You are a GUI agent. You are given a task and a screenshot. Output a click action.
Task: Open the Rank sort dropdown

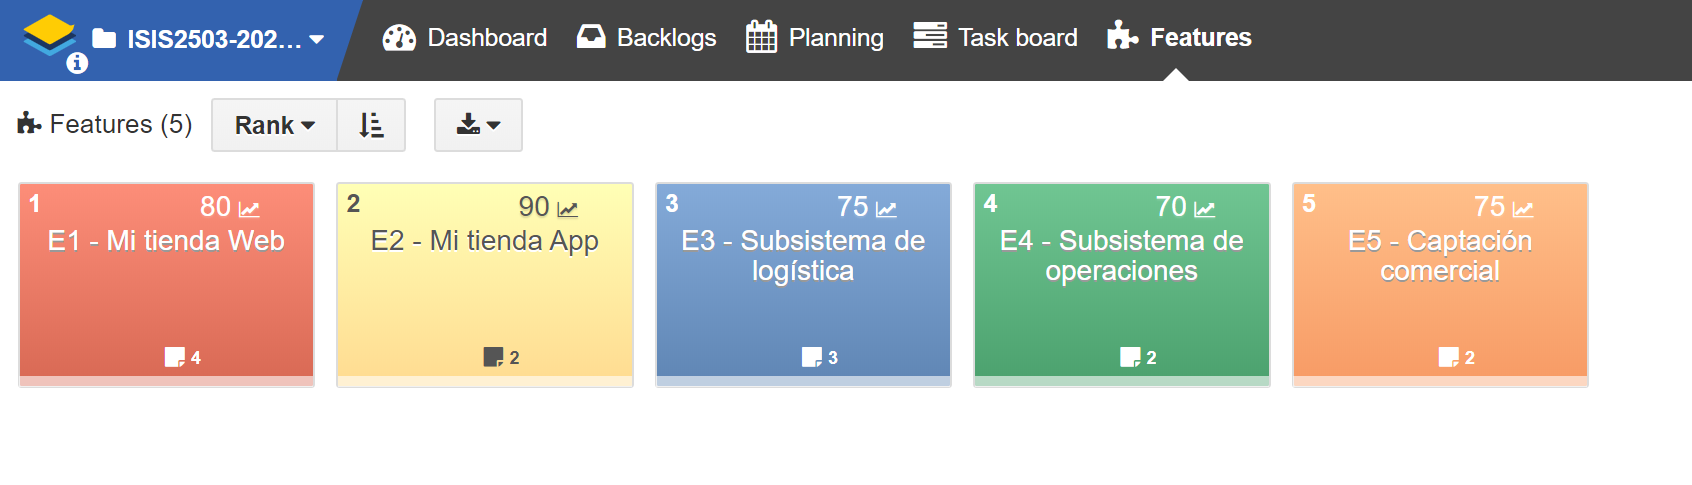(275, 125)
